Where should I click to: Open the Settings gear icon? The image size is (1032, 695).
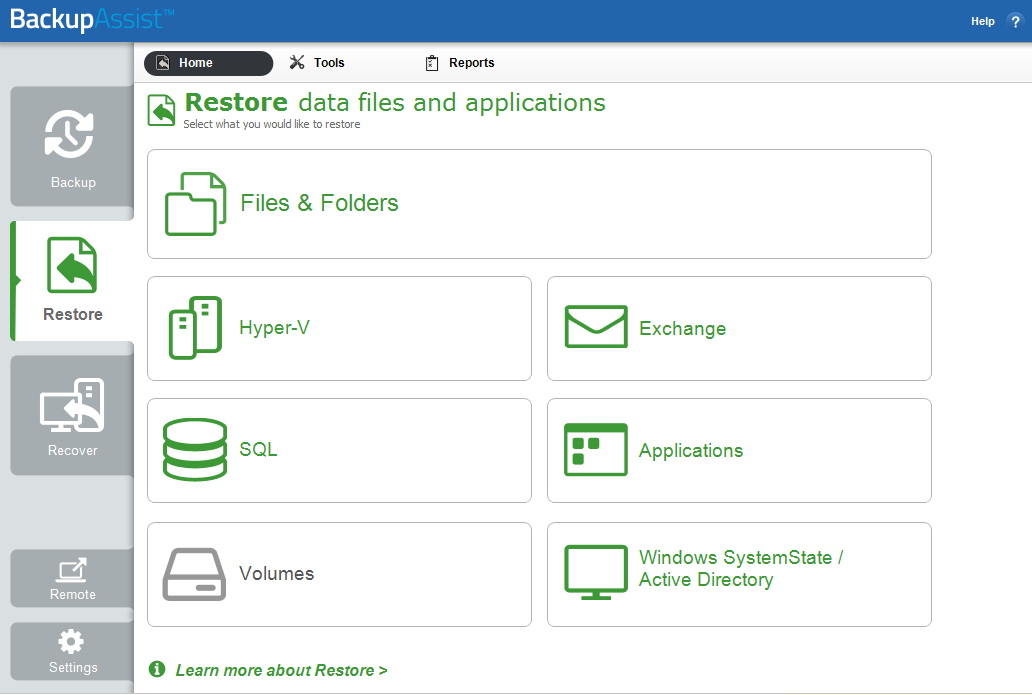[71, 642]
